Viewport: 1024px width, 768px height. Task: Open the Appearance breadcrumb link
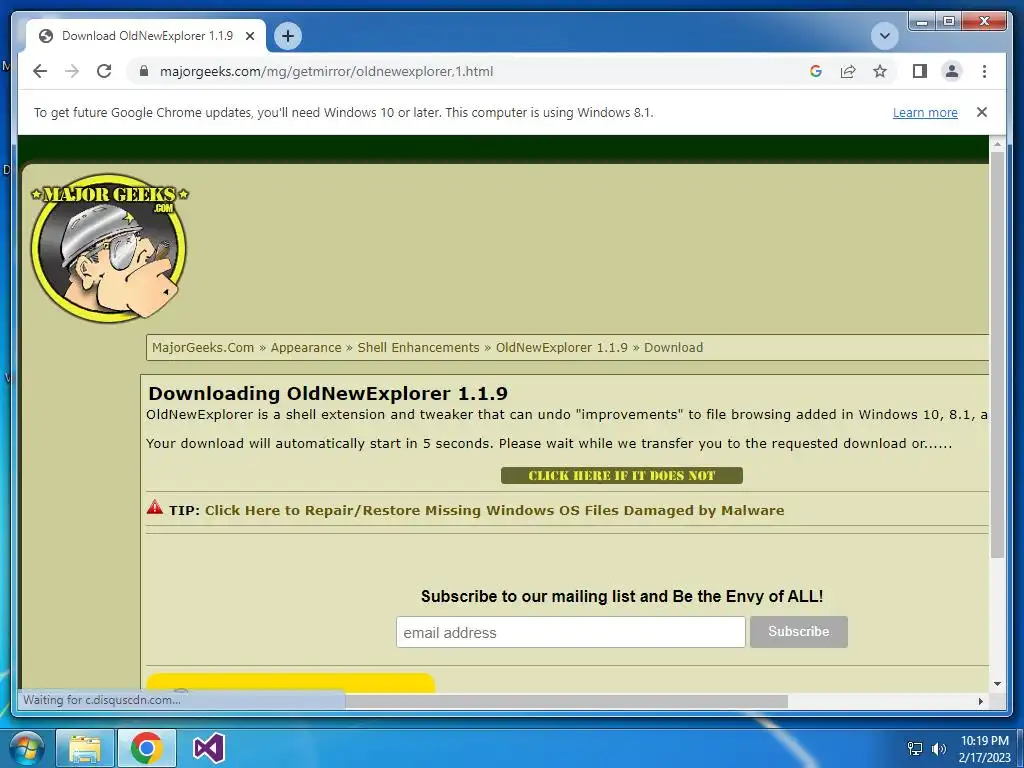(306, 347)
